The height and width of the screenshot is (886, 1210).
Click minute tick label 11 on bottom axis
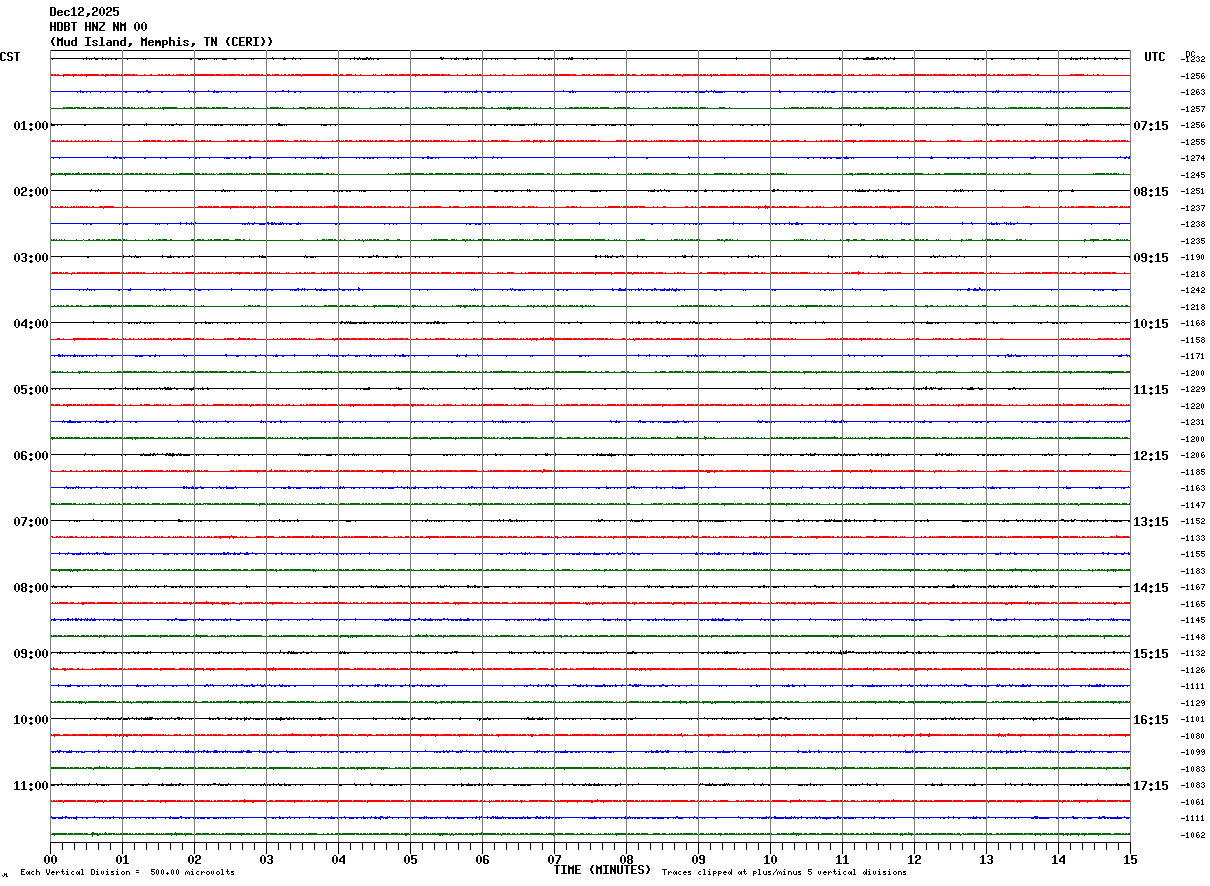[x=842, y=859]
